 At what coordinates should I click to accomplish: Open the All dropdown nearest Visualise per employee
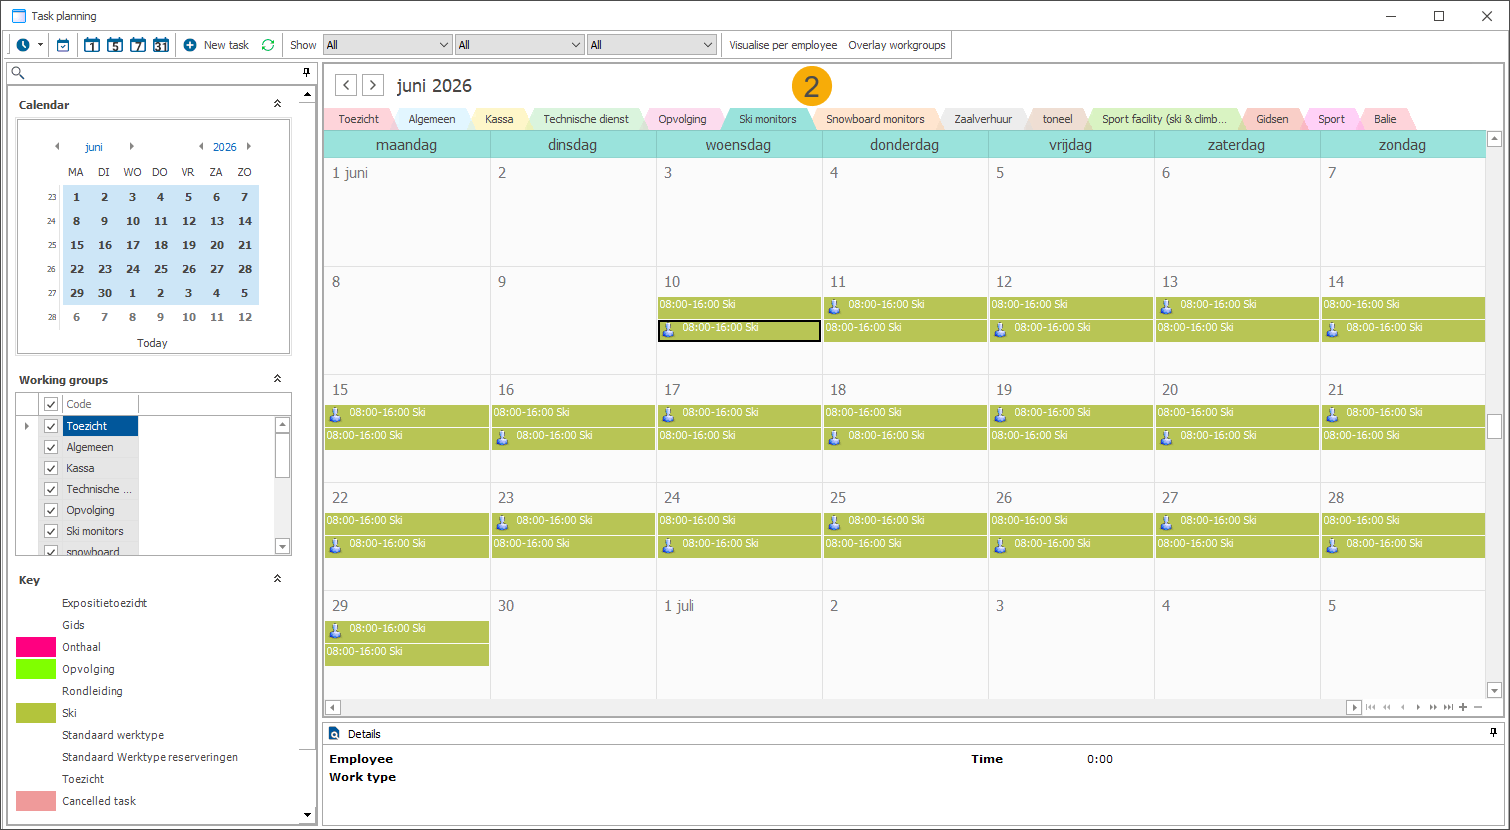point(652,45)
